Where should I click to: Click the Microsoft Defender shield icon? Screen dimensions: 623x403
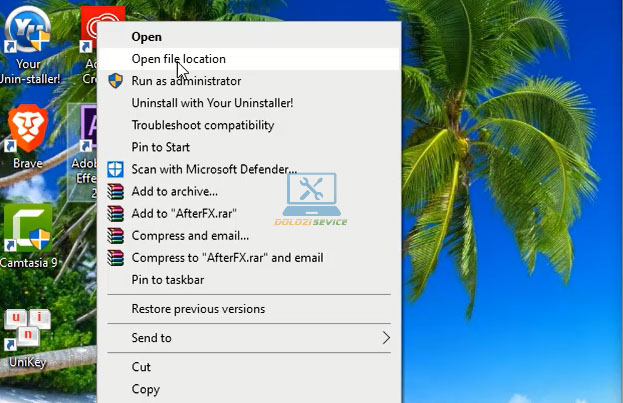115,169
